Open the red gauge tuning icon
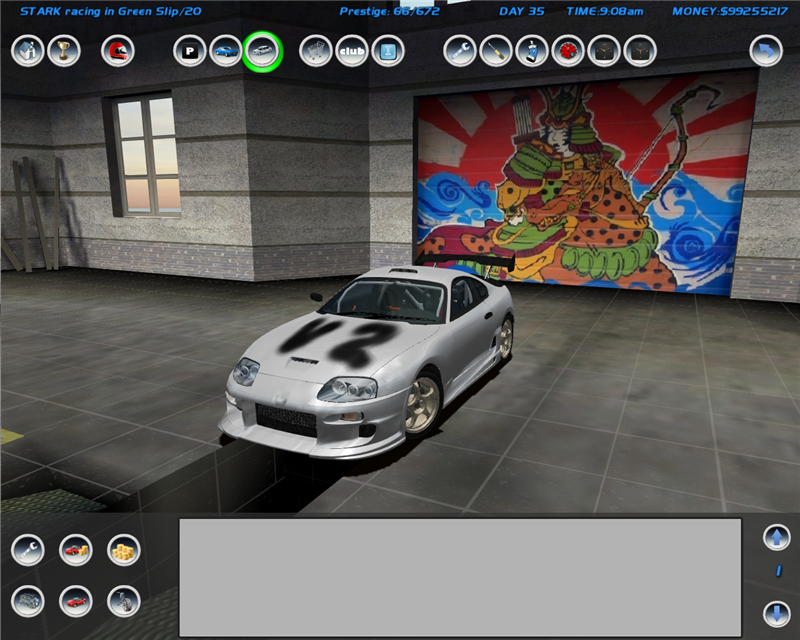Viewport: 800px width, 640px height. pos(568,51)
